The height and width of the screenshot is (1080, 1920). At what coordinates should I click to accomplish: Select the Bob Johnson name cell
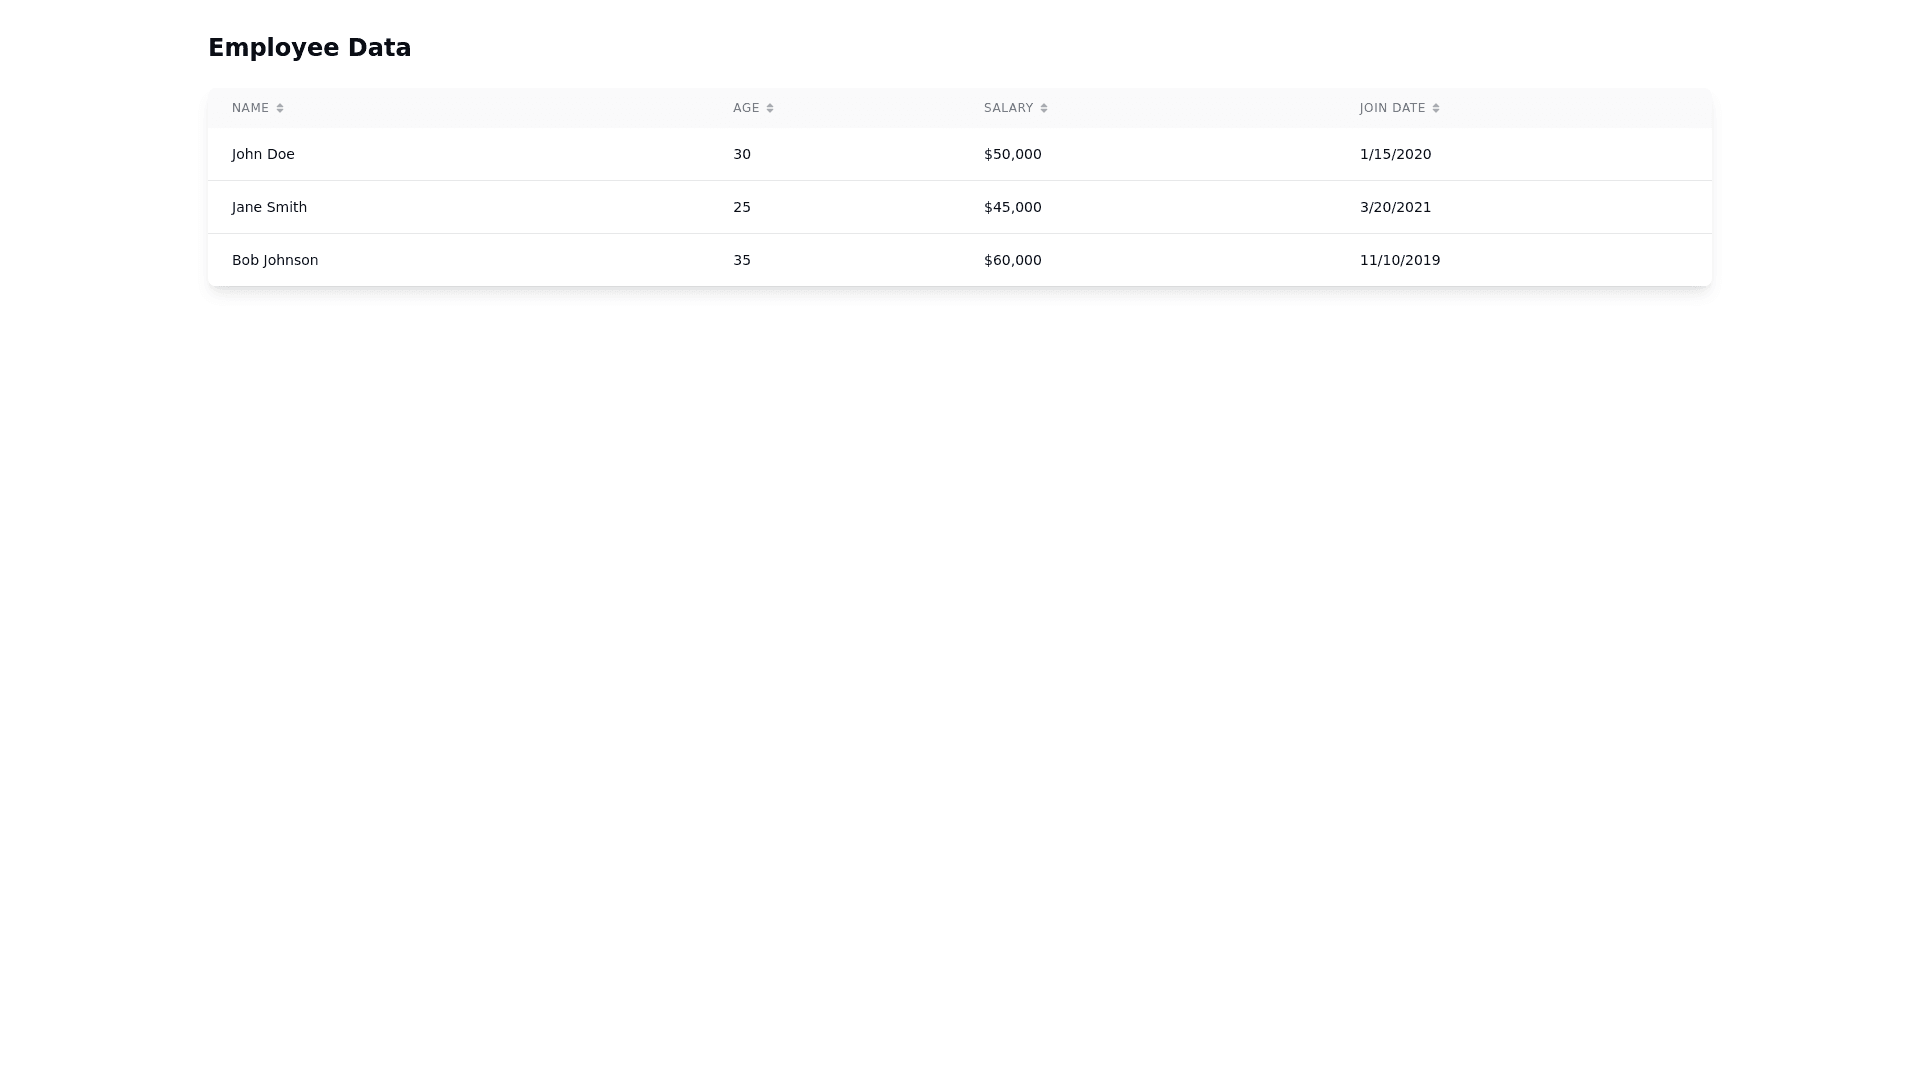pos(275,260)
